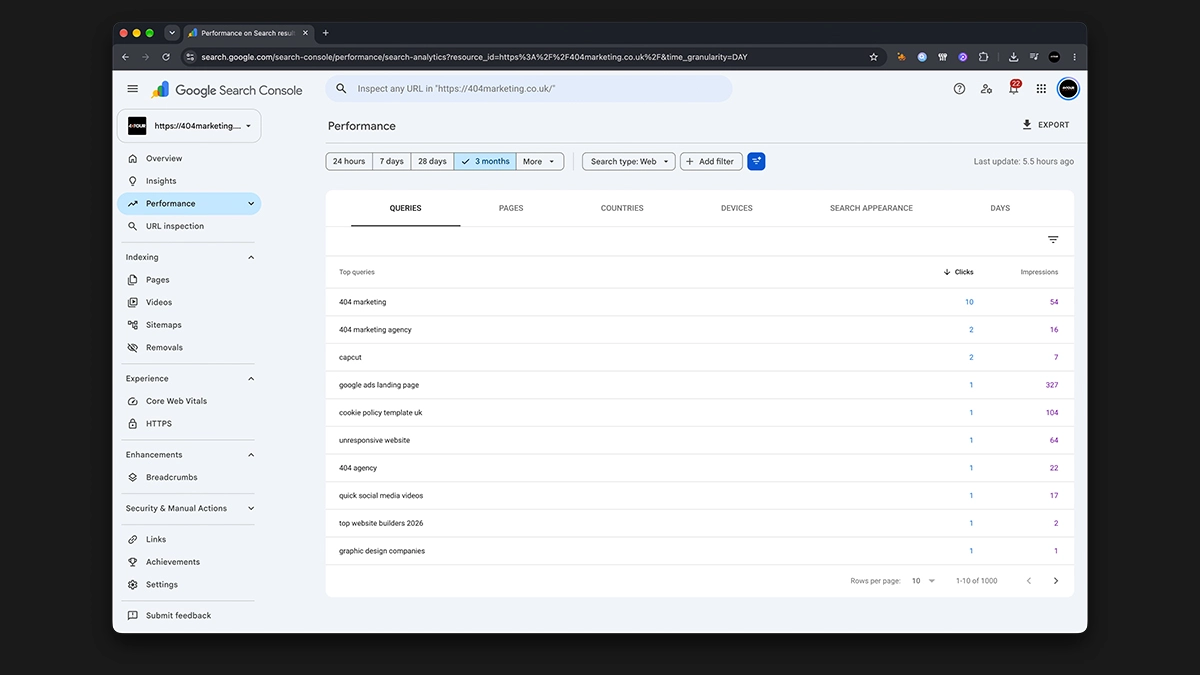Go back to previous page
Image resolution: width=1200 pixels, height=675 pixels.
(126, 57)
